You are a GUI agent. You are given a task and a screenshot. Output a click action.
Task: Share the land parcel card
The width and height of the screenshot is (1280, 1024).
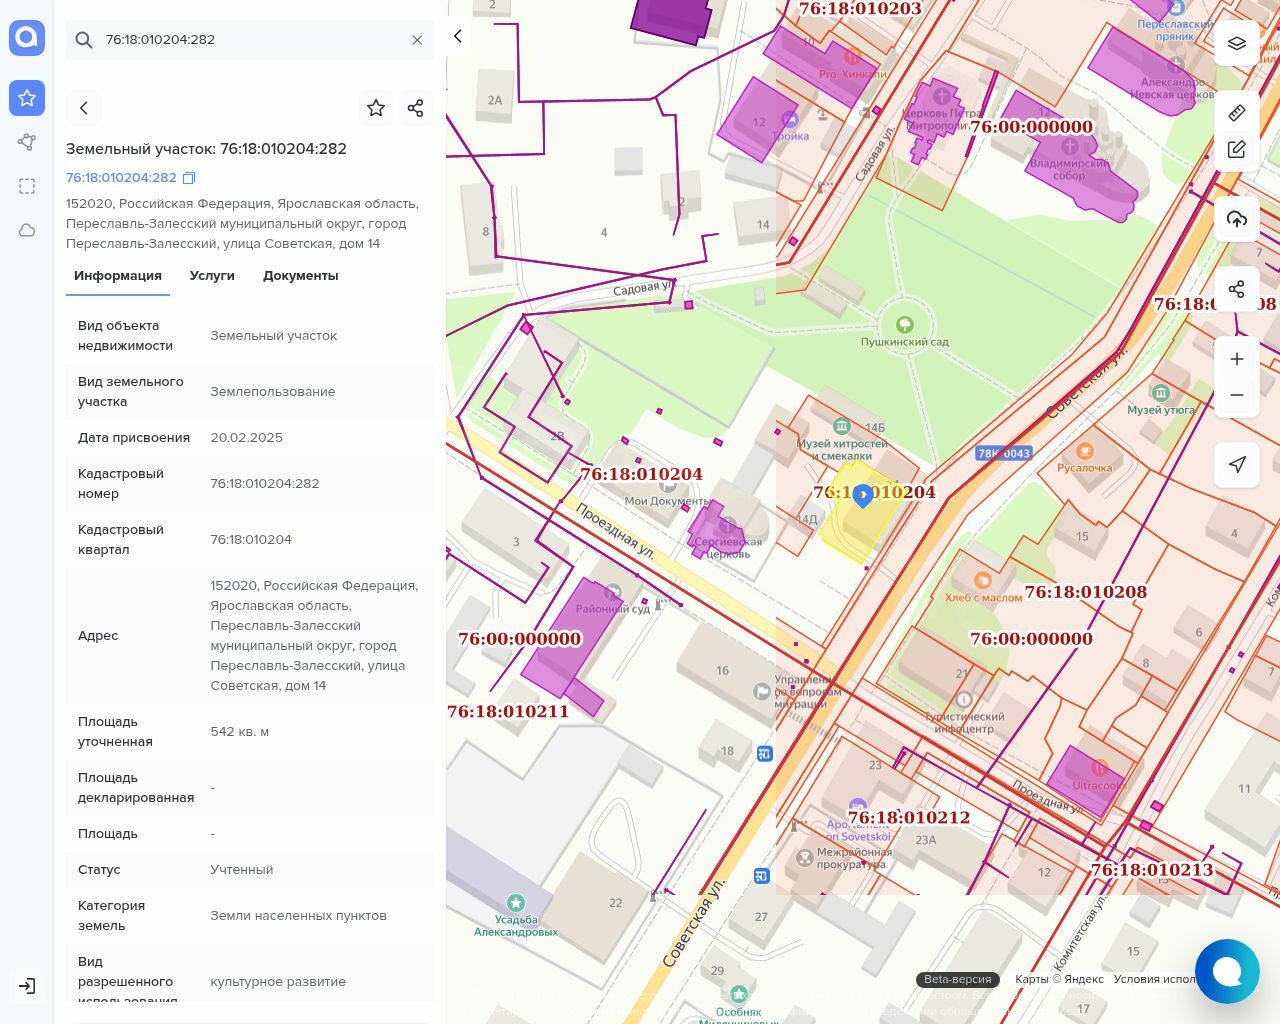point(416,108)
